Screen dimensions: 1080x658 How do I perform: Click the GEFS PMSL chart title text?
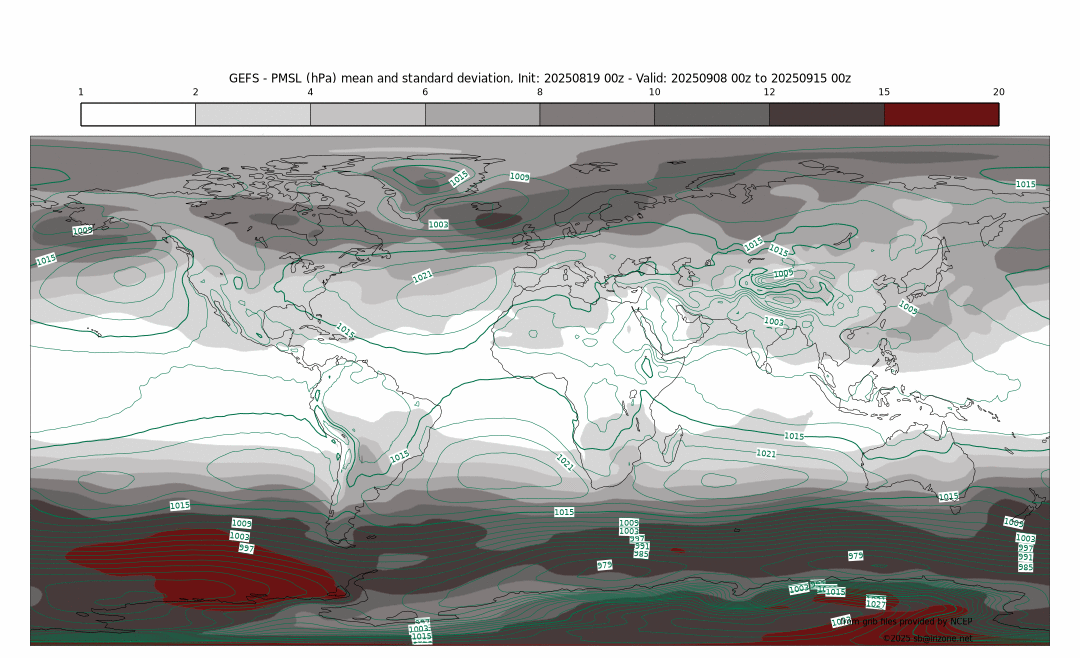[540, 78]
